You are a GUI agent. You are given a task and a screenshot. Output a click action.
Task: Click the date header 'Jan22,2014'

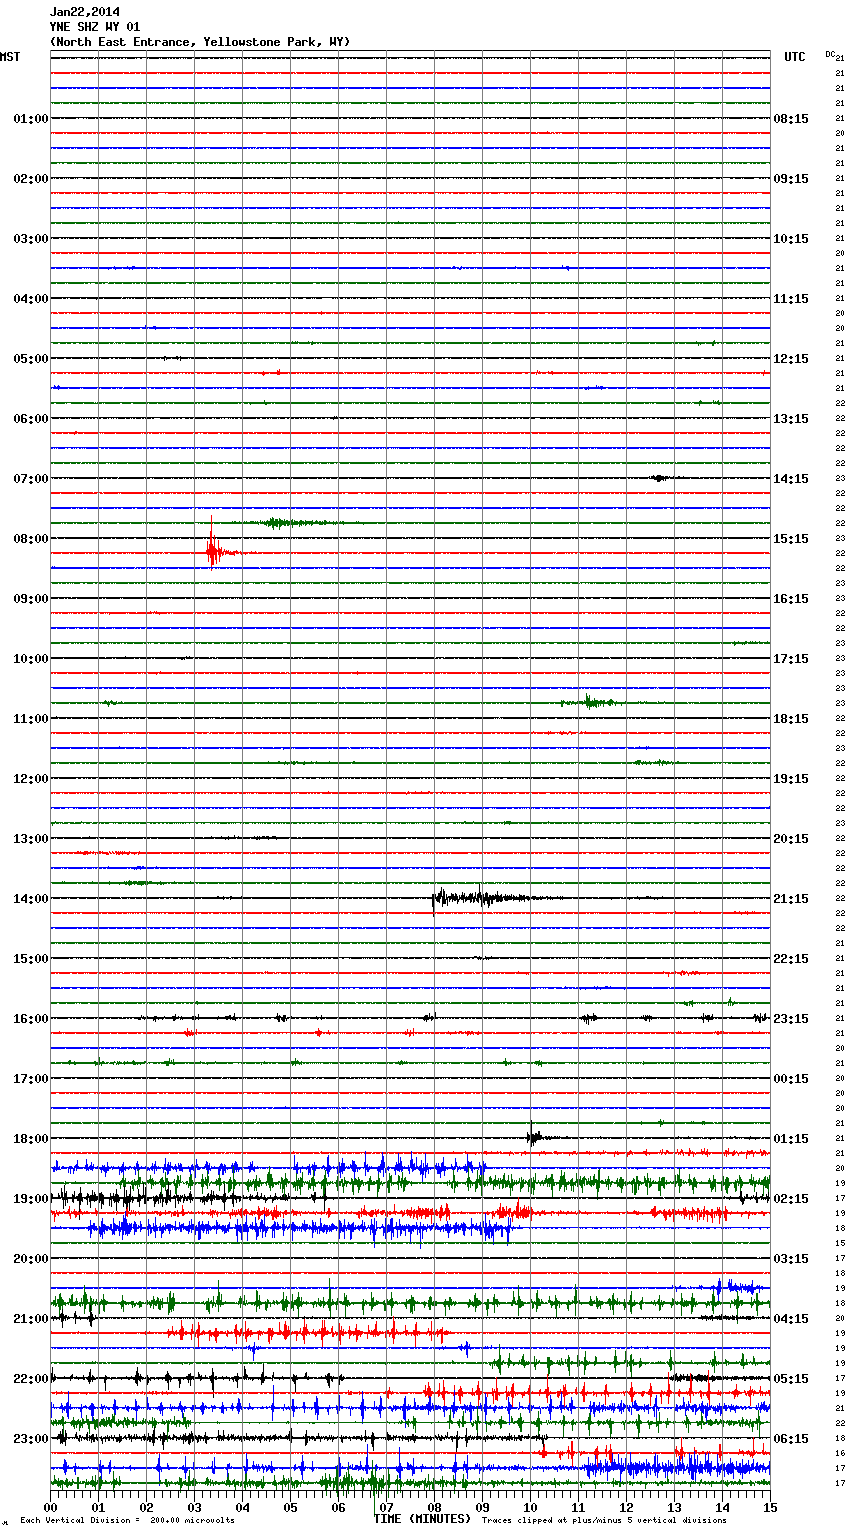[x=85, y=12]
